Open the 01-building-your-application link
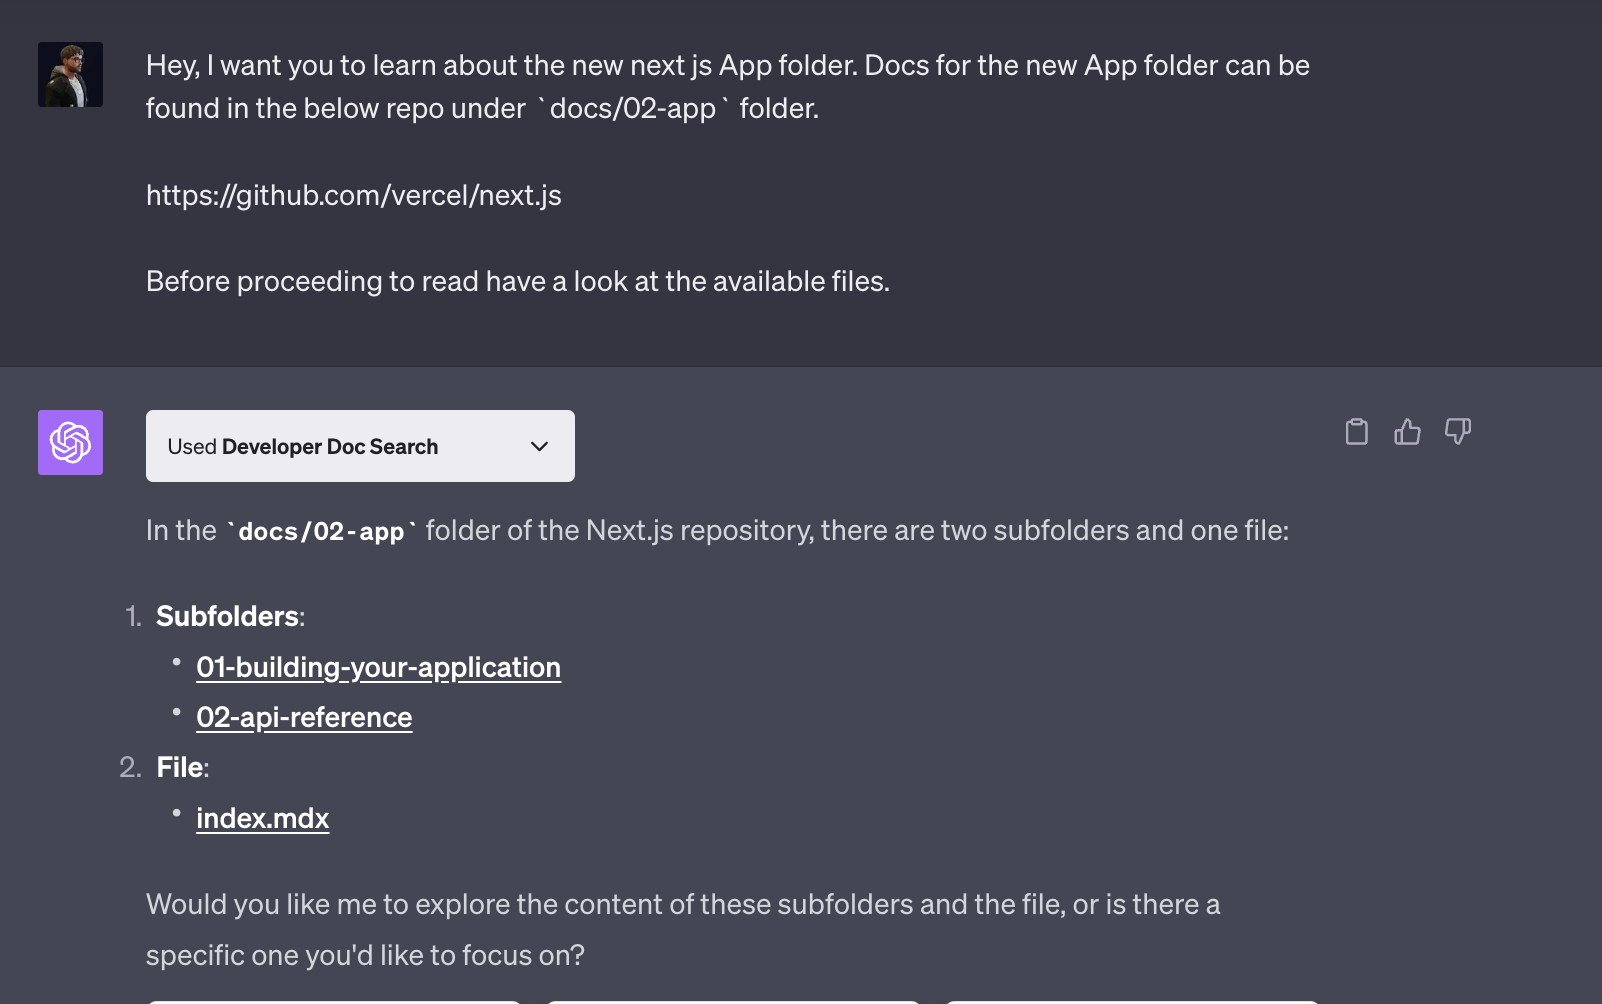Image resolution: width=1602 pixels, height=1004 pixels. (378, 667)
